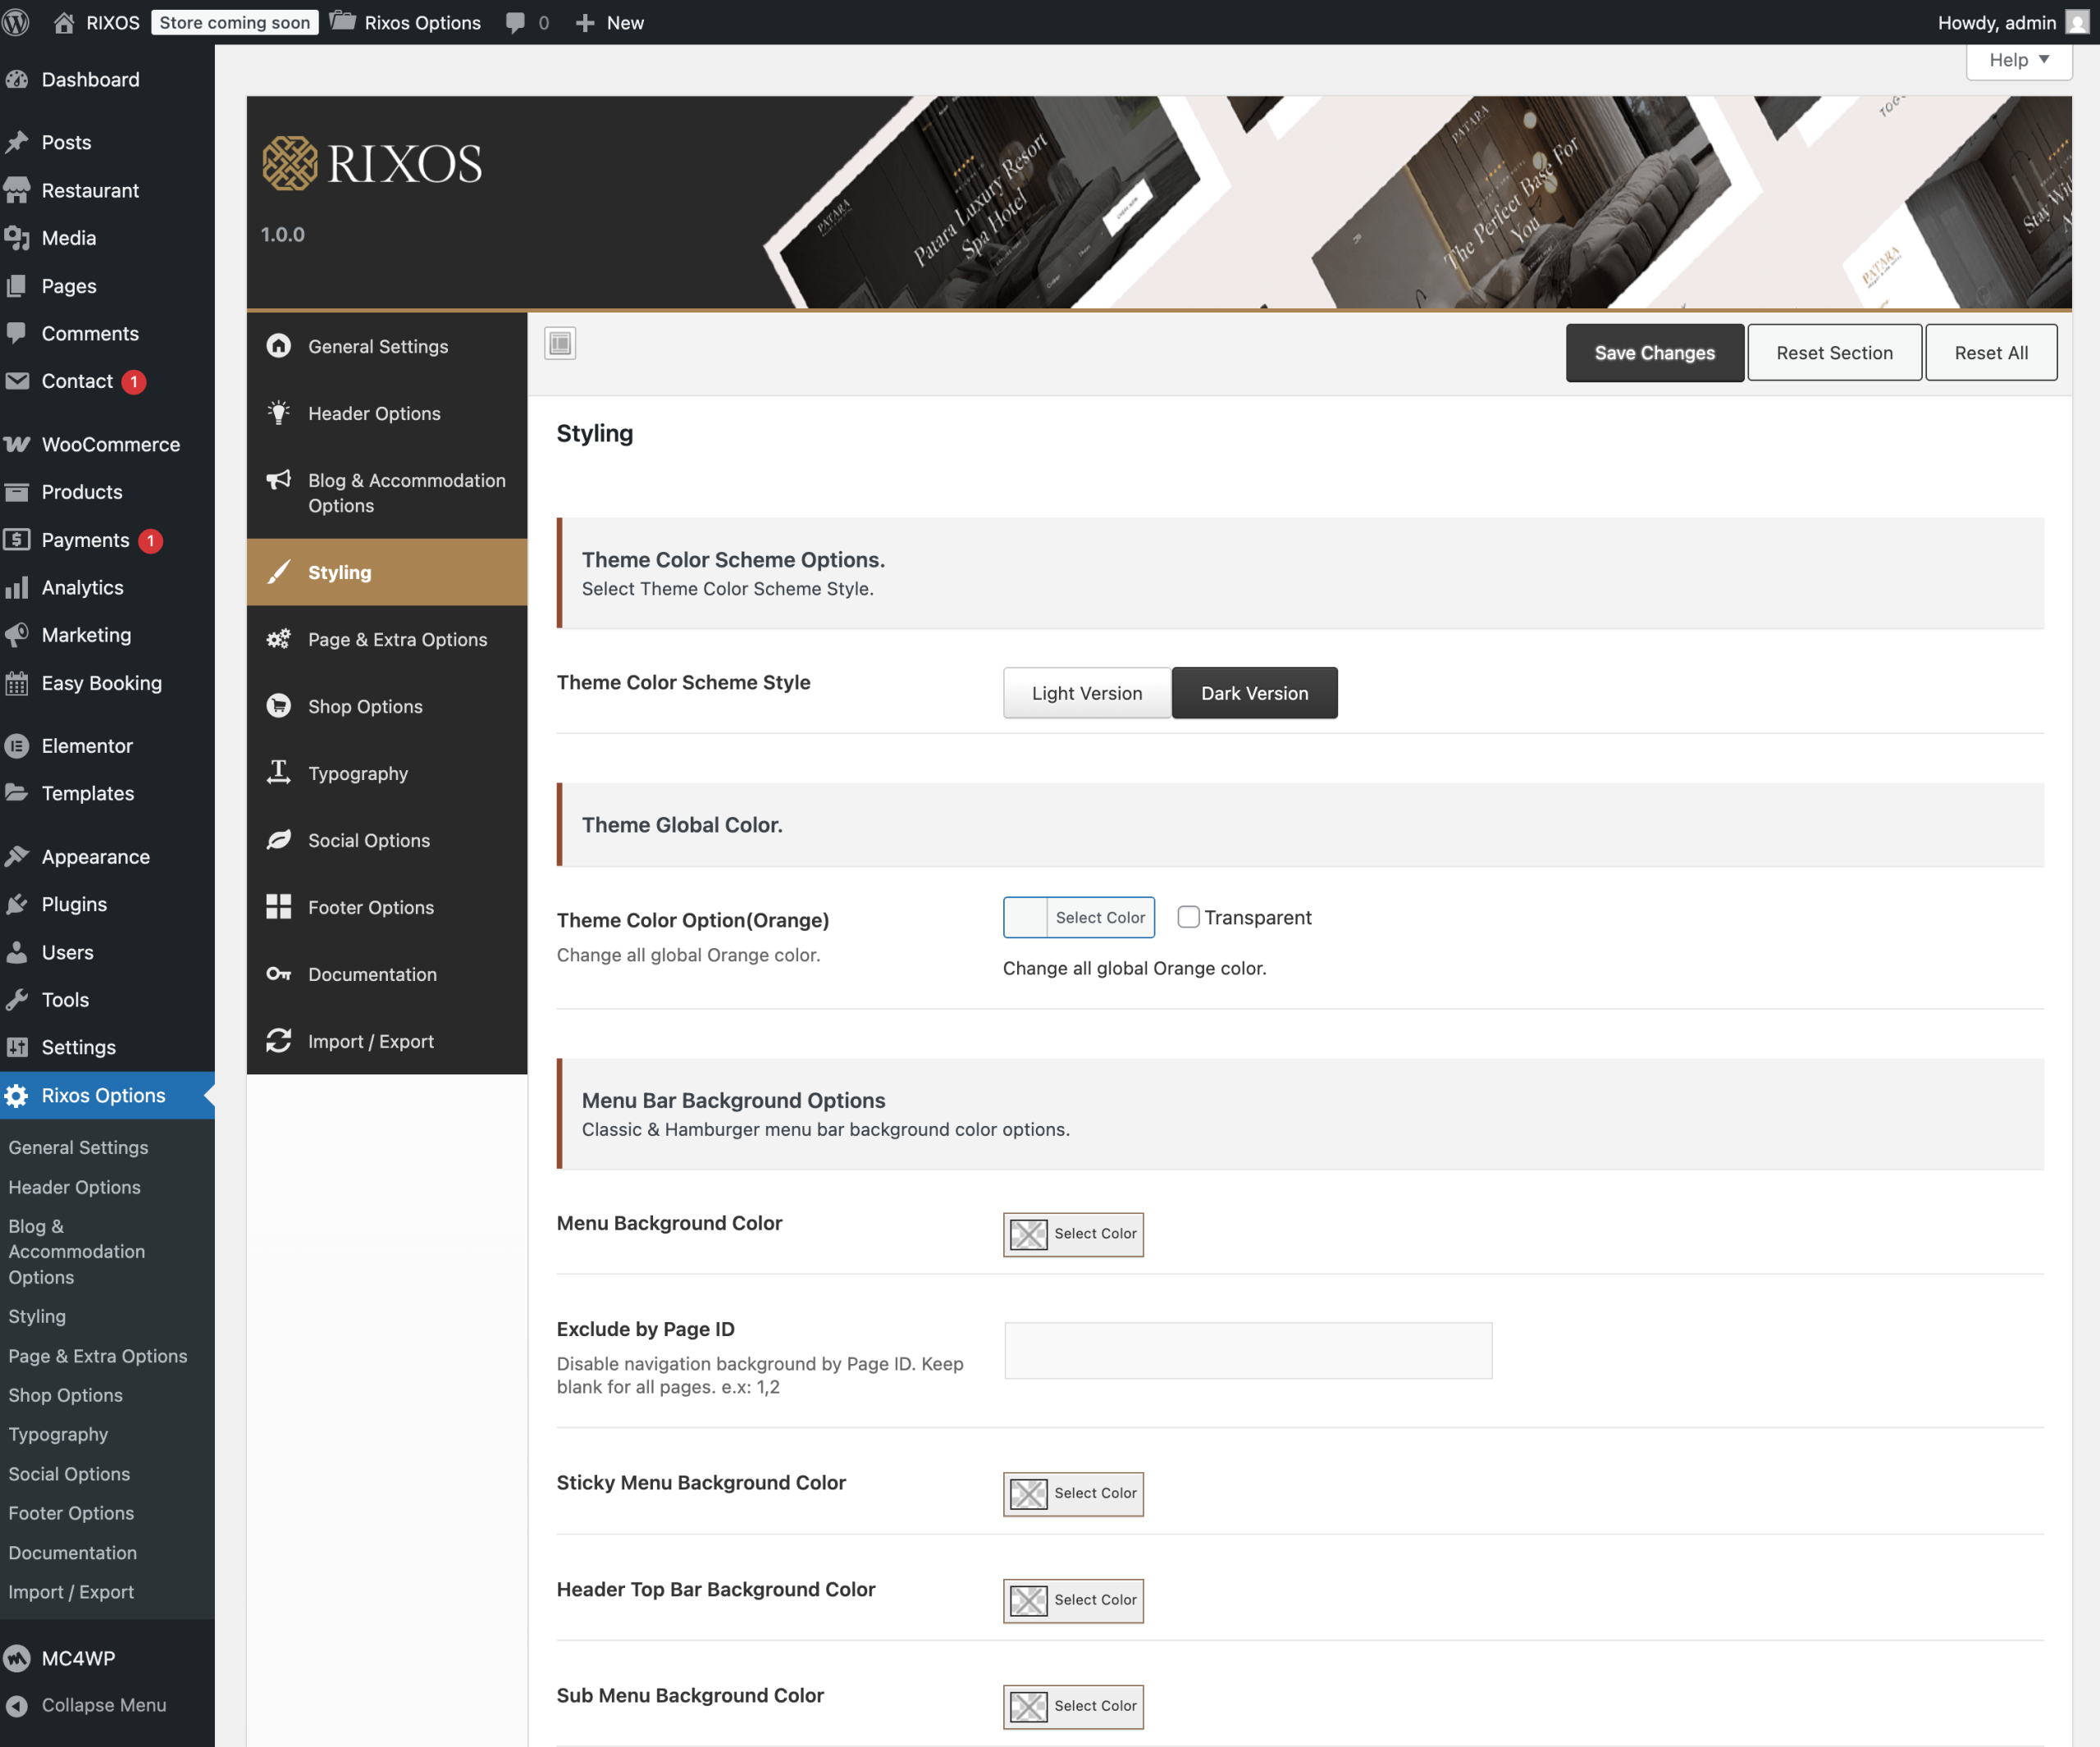The width and height of the screenshot is (2100, 1747).
Task: Focus the Exclude by Page ID field
Action: click(x=1248, y=1351)
